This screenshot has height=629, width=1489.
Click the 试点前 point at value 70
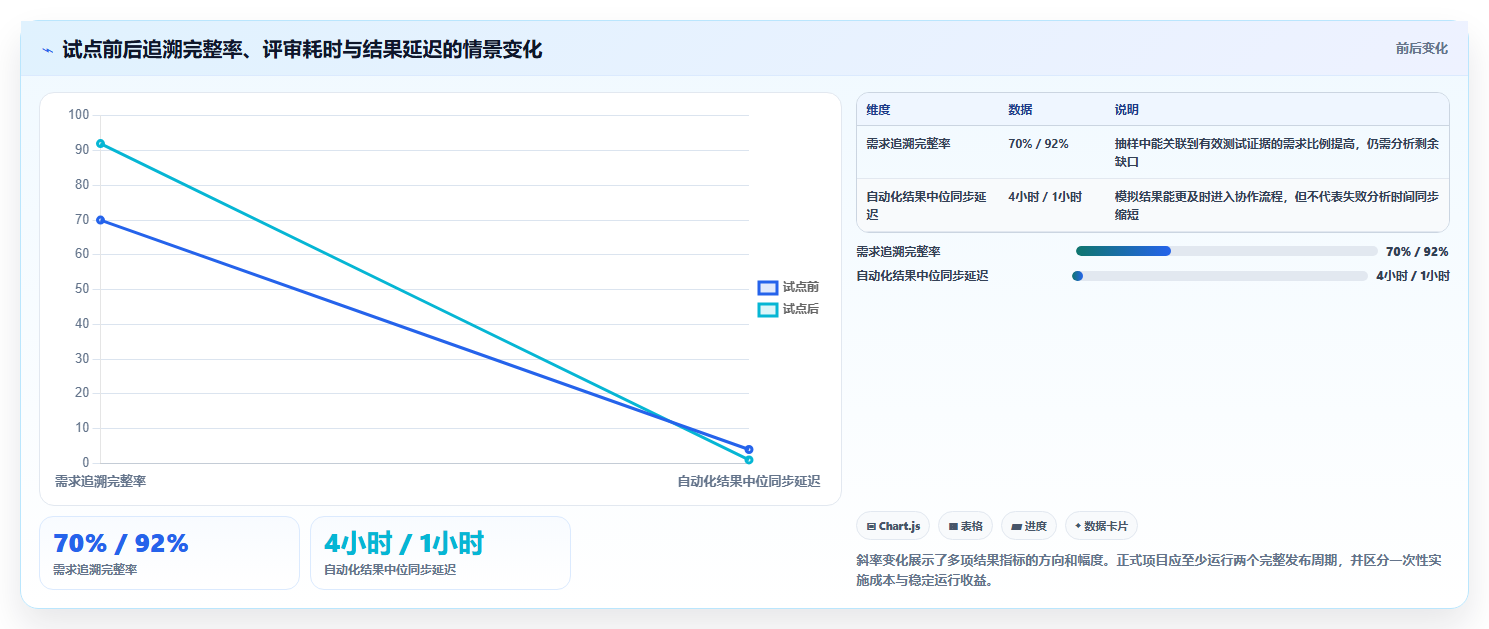pos(100,220)
